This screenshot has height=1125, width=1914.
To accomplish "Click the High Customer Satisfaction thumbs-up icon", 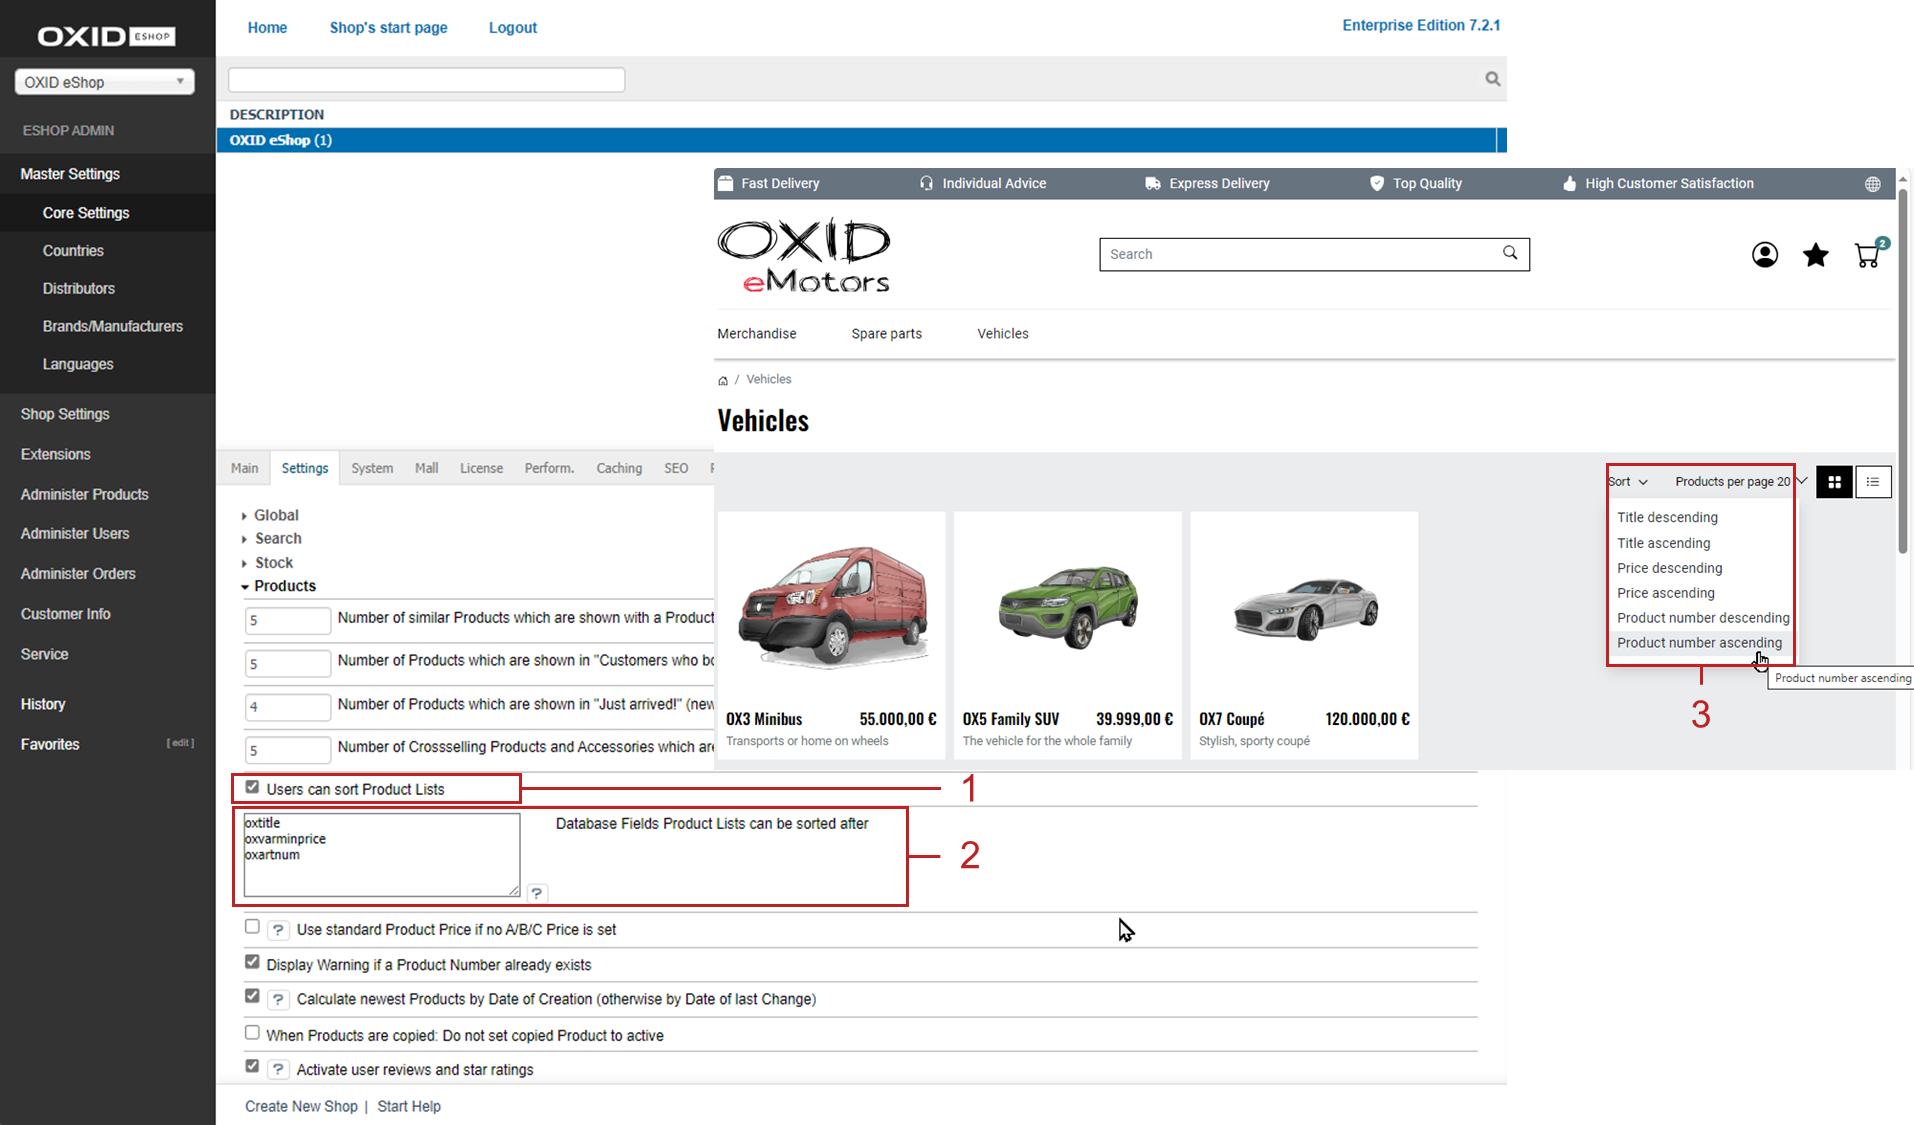I will (1569, 183).
